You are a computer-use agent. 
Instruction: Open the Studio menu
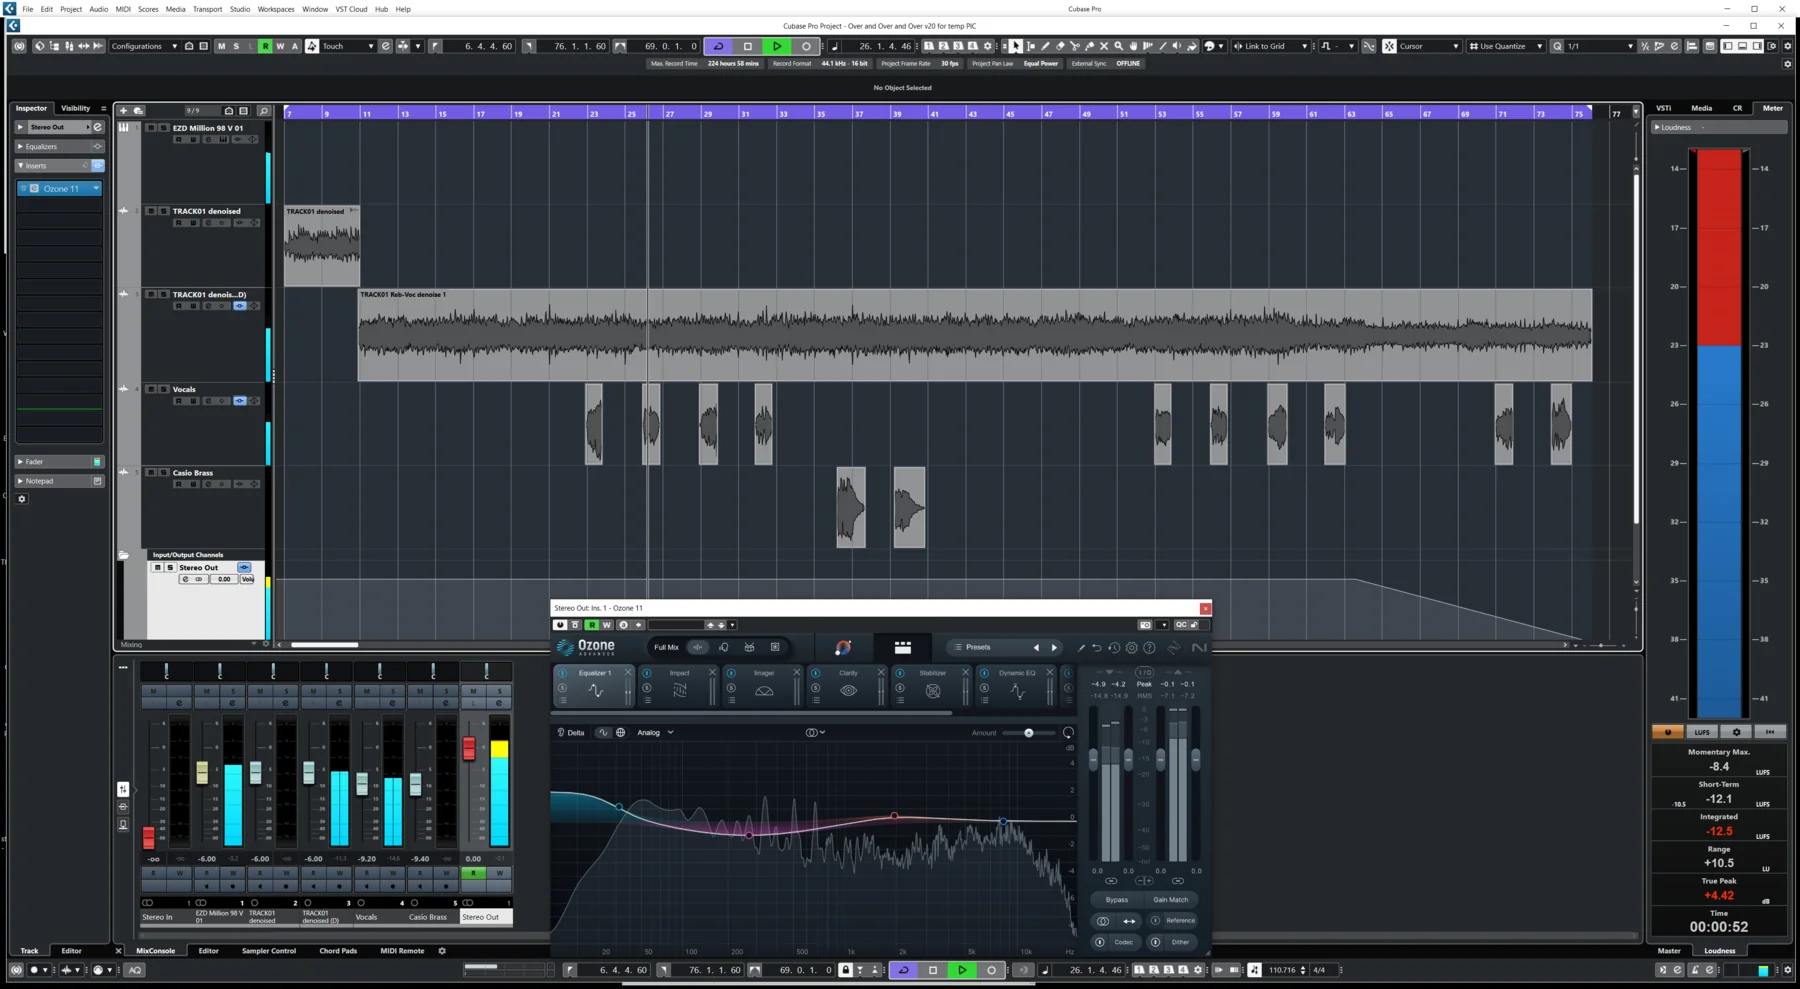(x=240, y=9)
